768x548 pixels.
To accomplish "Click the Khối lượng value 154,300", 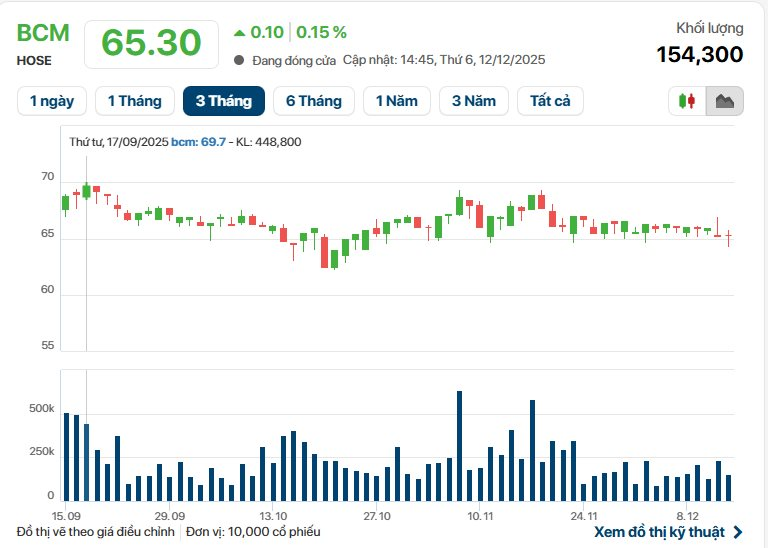I will (x=700, y=55).
